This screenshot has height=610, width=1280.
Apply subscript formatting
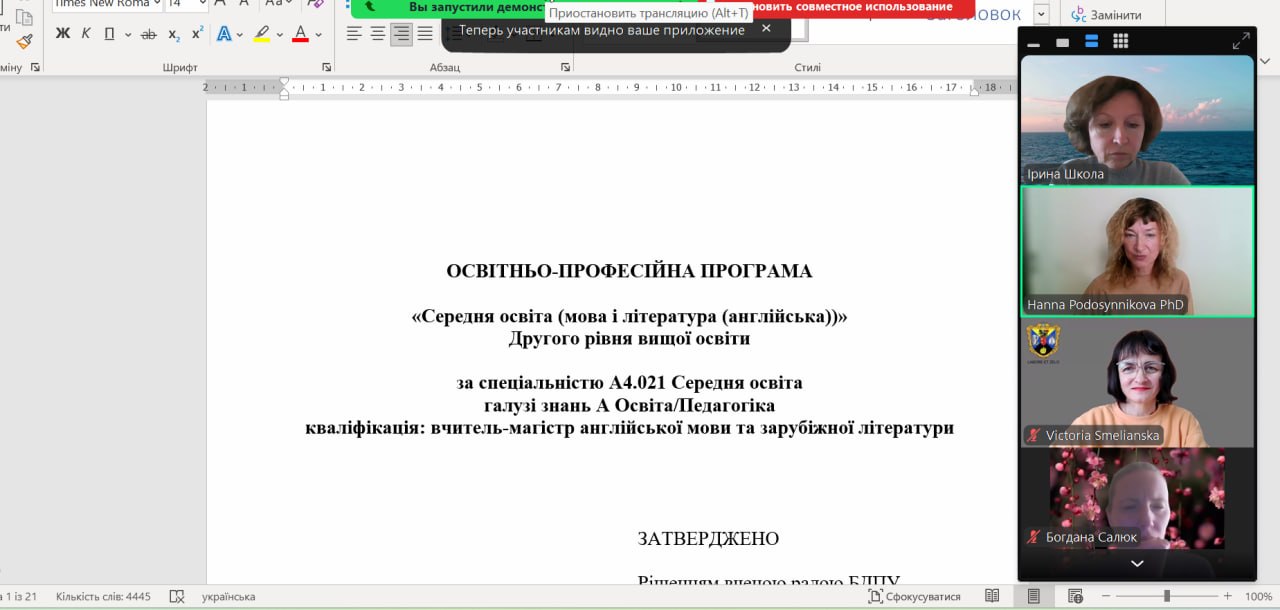point(174,34)
